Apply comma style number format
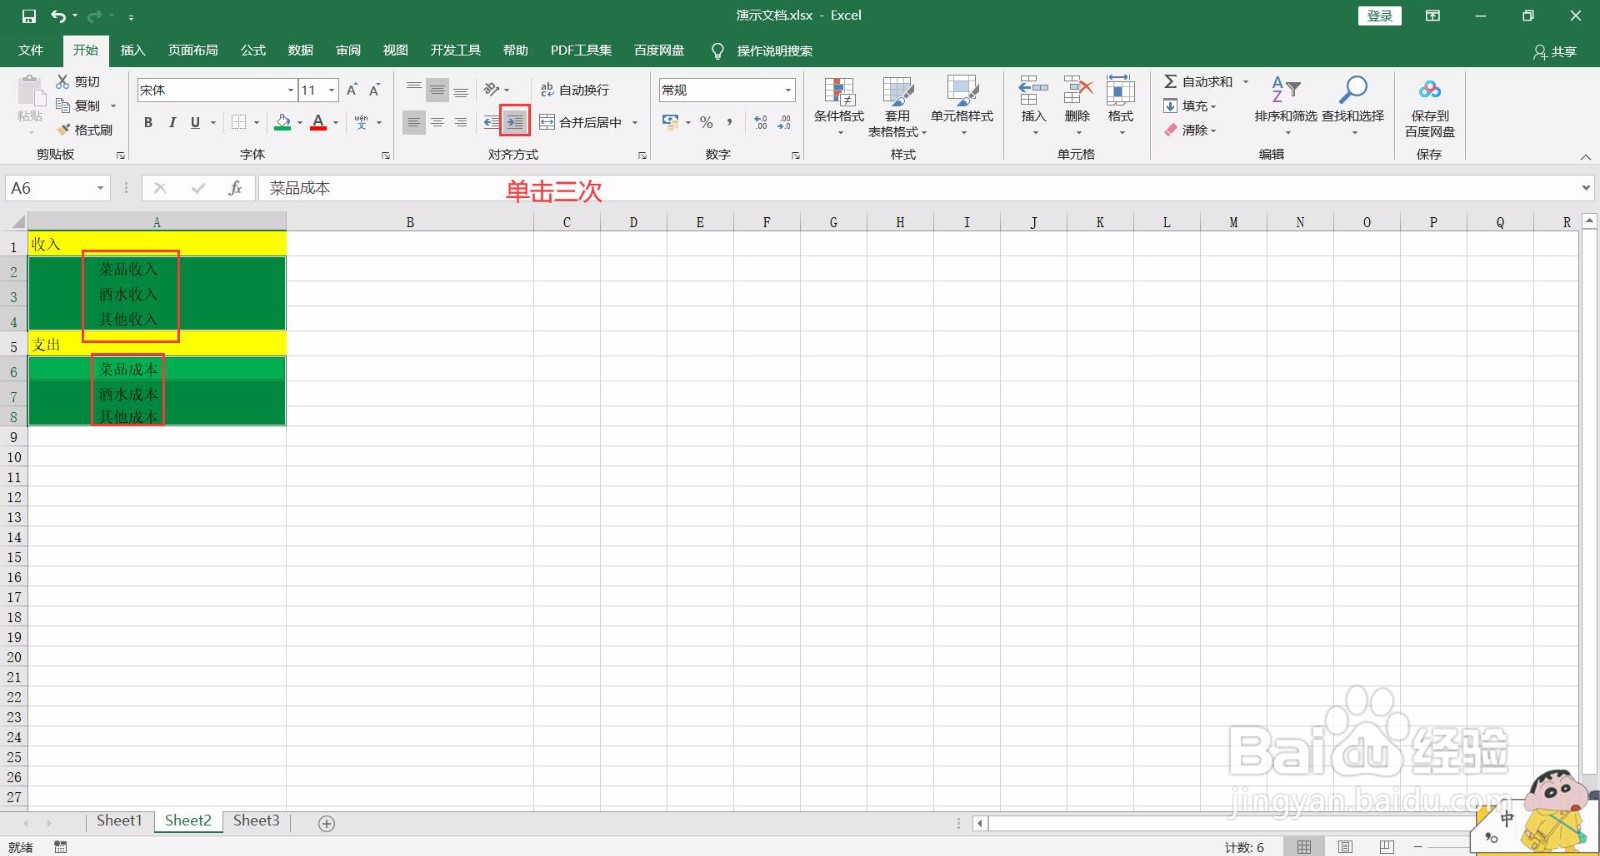The height and width of the screenshot is (856, 1600). pyautogui.click(x=729, y=122)
